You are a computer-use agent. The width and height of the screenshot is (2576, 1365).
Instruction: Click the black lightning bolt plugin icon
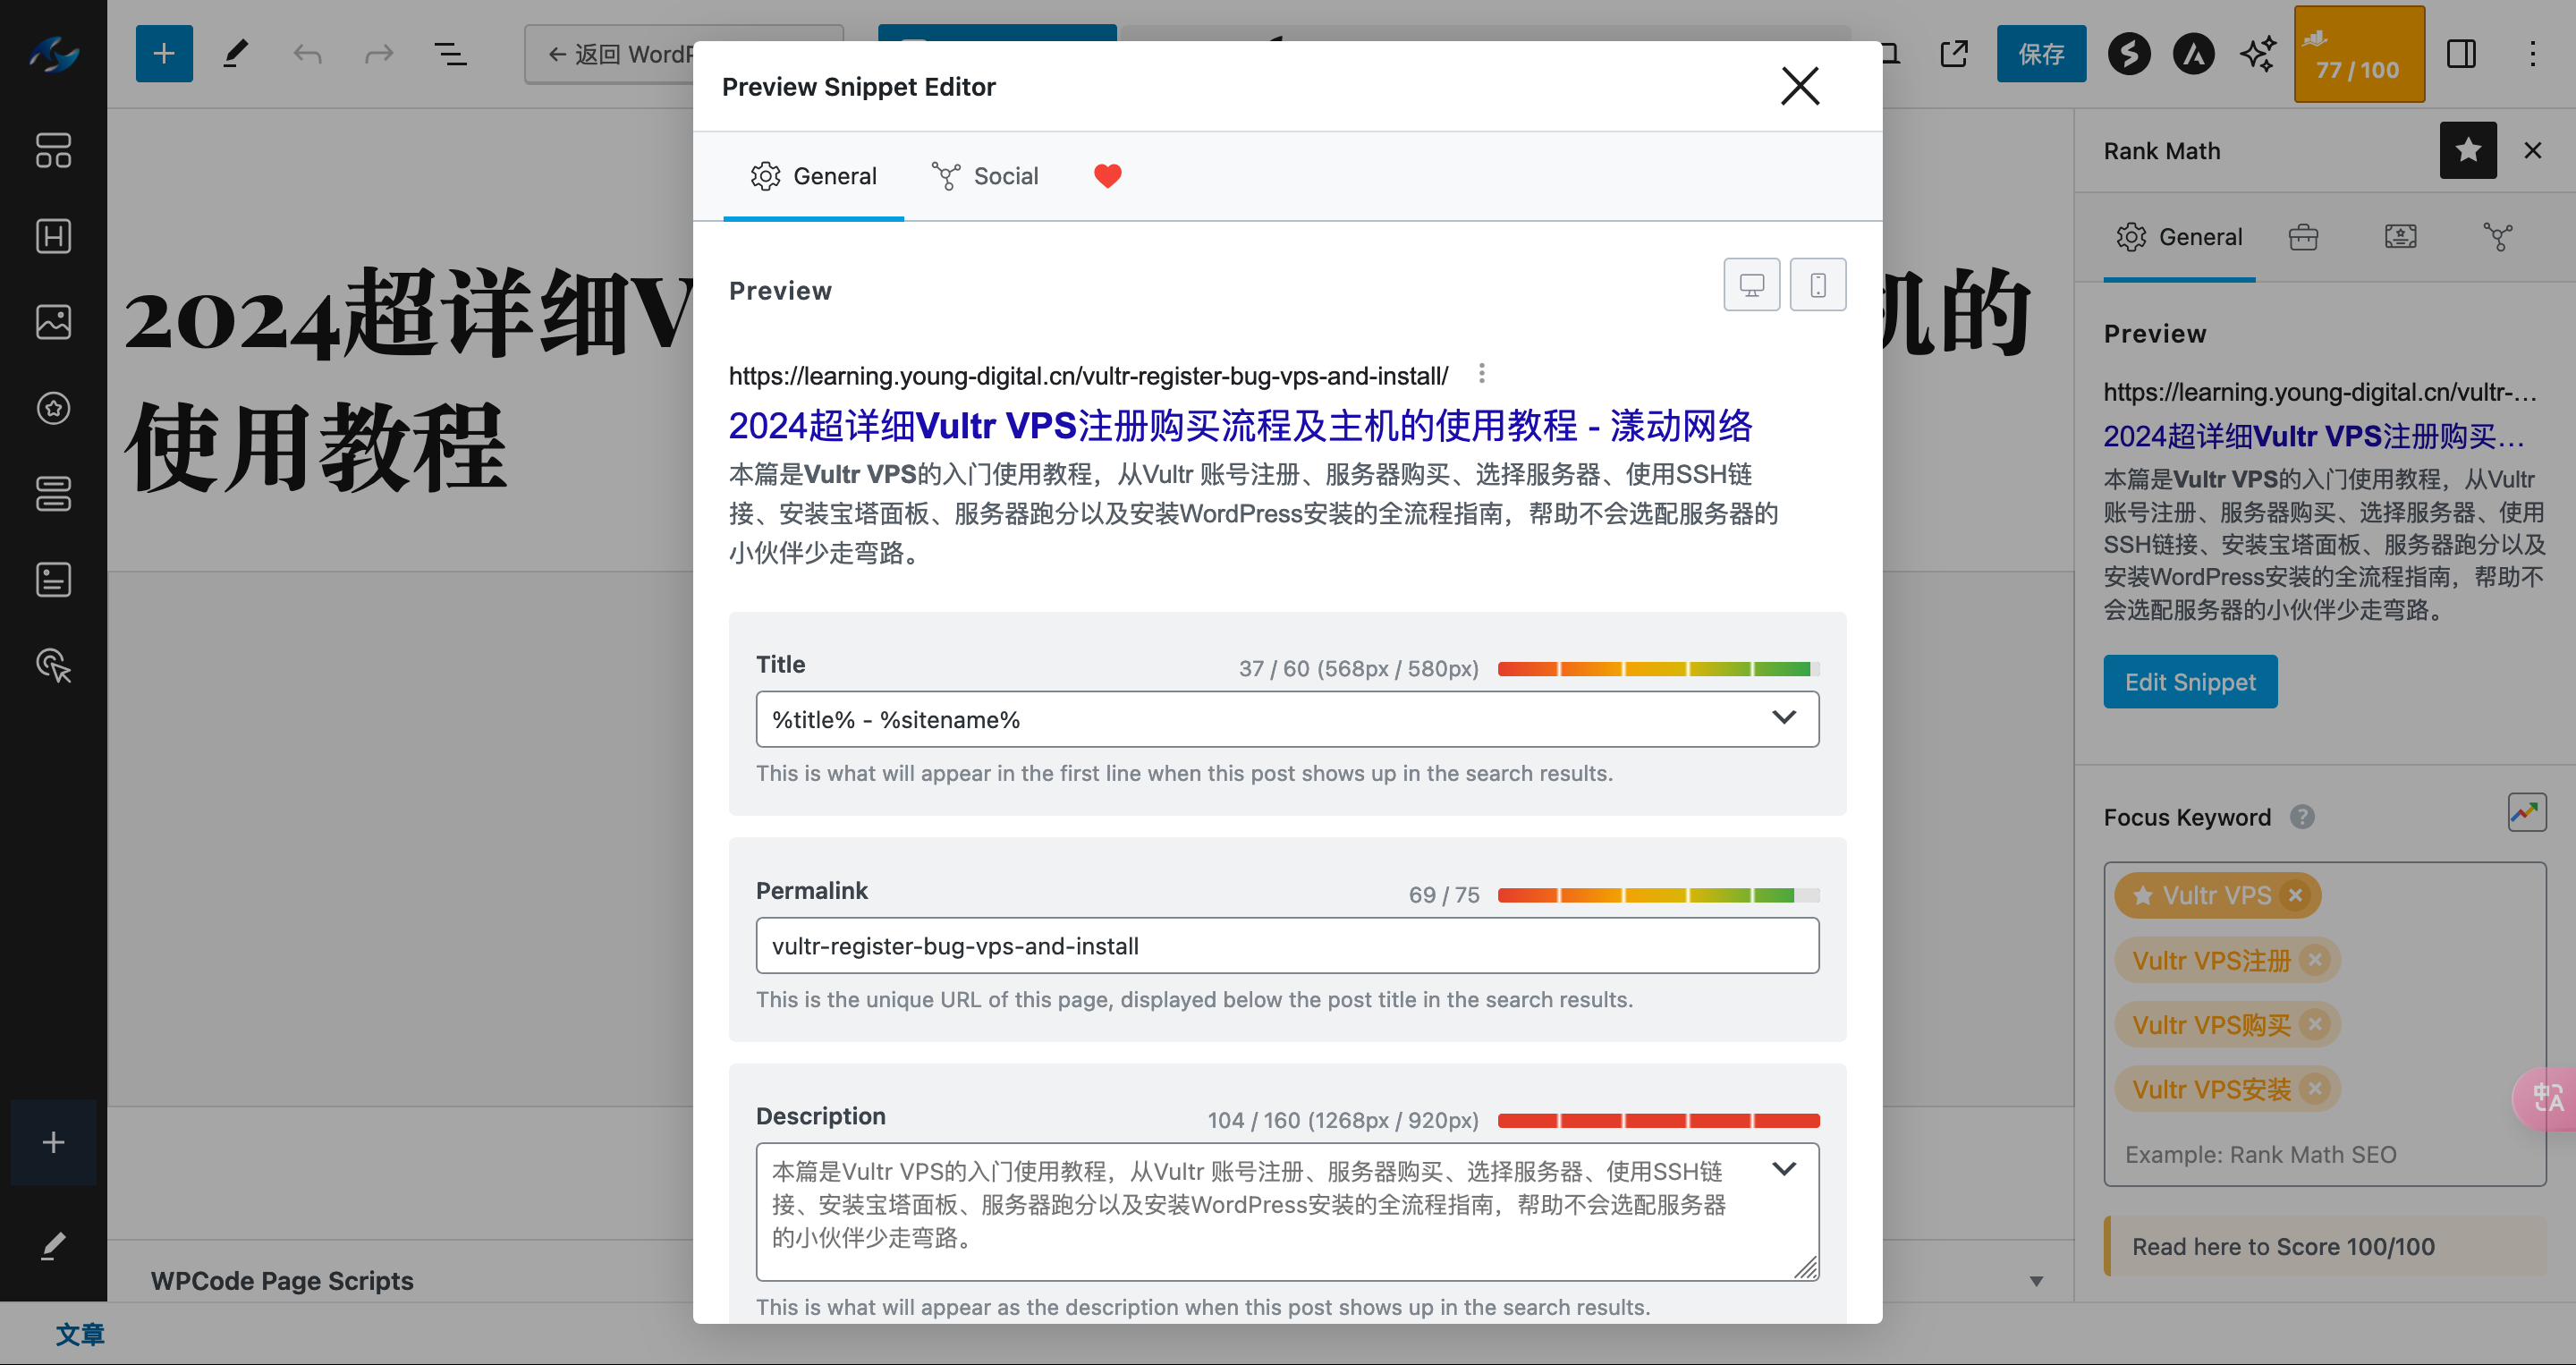point(2130,54)
